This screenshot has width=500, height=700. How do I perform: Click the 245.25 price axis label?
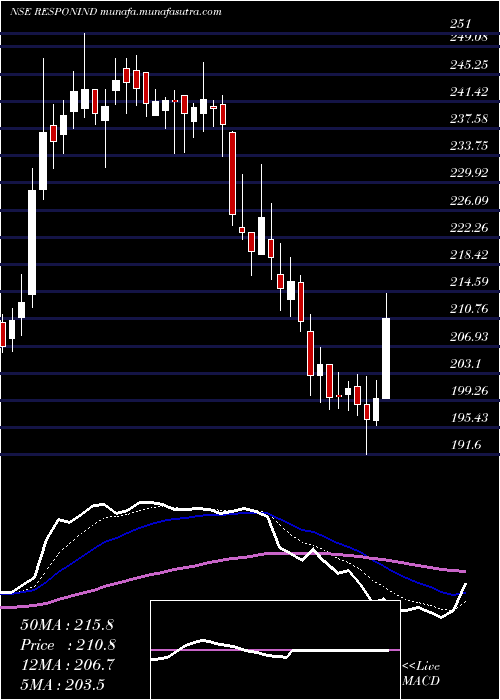pos(468,65)
